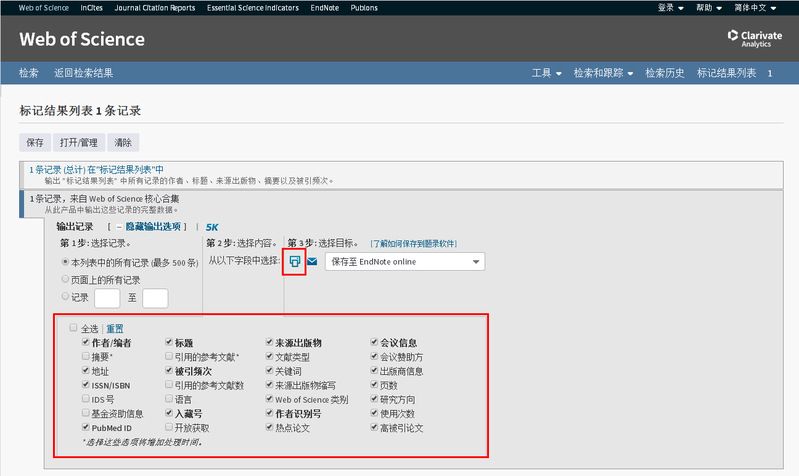This screenshot has height=476, width=799.
Task: Select 页面上的所有记录 radio button
Action: pyautogui.click(x=66, y=280)
